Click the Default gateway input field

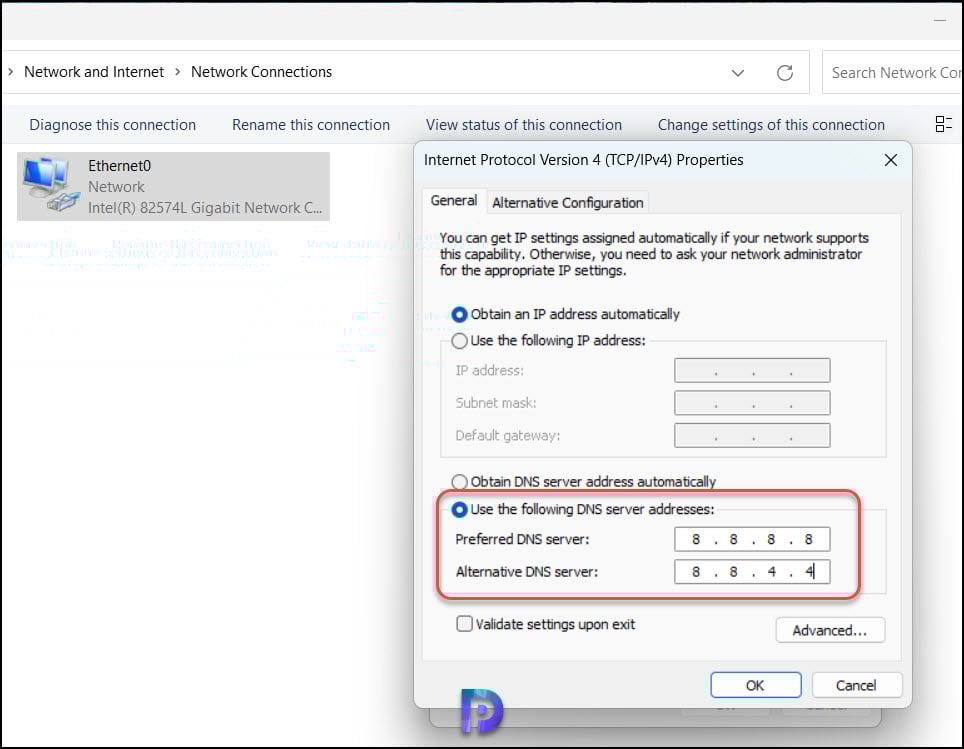[x=752, y=435]
